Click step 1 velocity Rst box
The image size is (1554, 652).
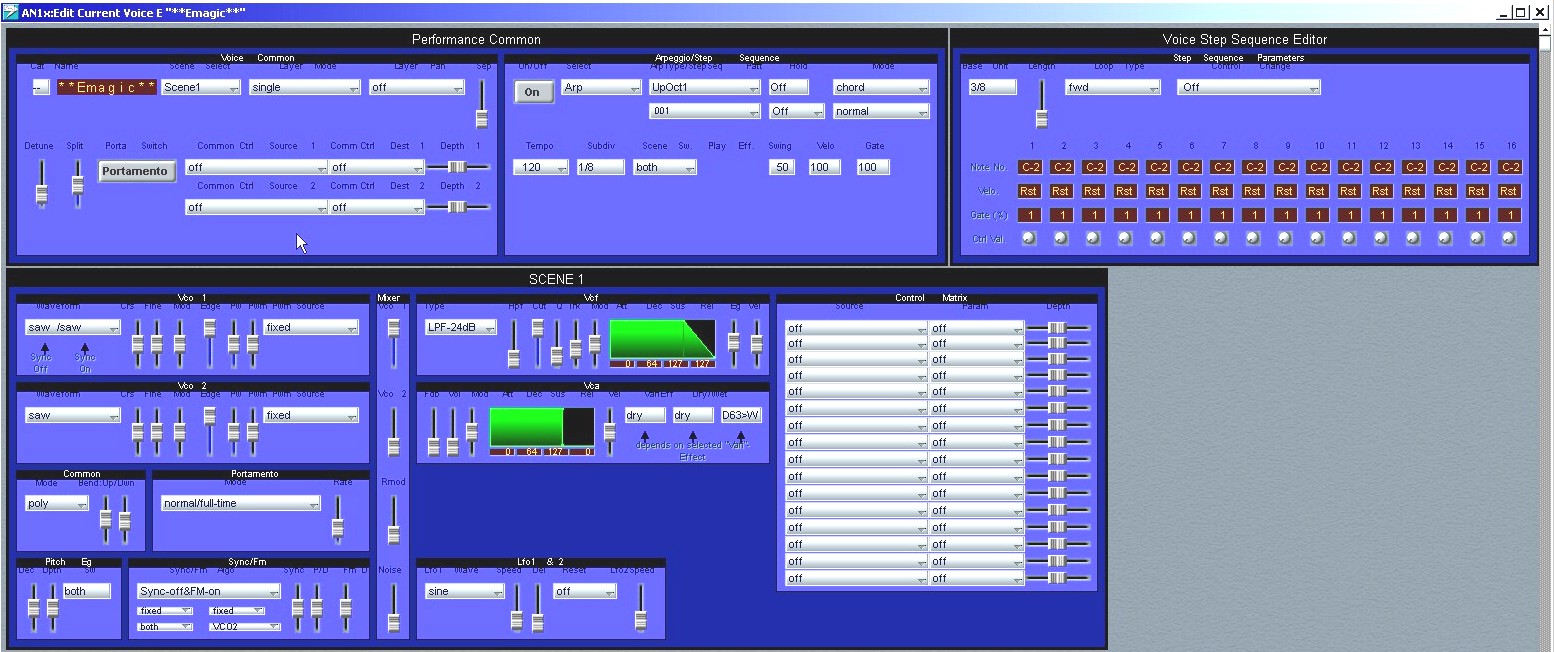tap(1029, 191)
